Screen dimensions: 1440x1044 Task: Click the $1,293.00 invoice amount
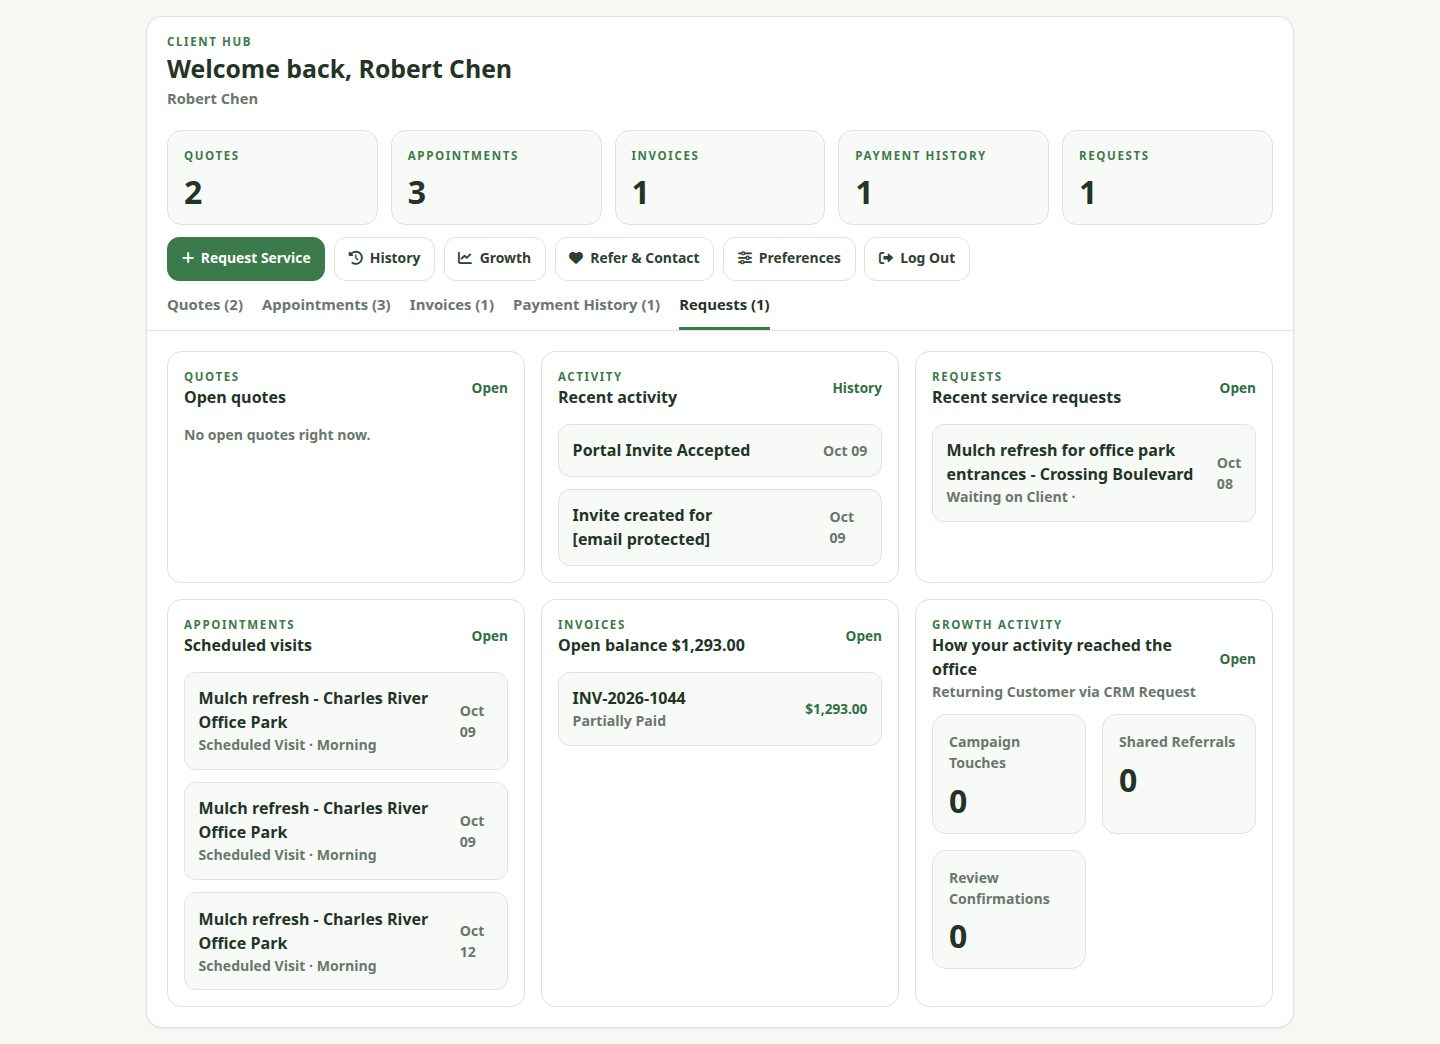(836, 709)
